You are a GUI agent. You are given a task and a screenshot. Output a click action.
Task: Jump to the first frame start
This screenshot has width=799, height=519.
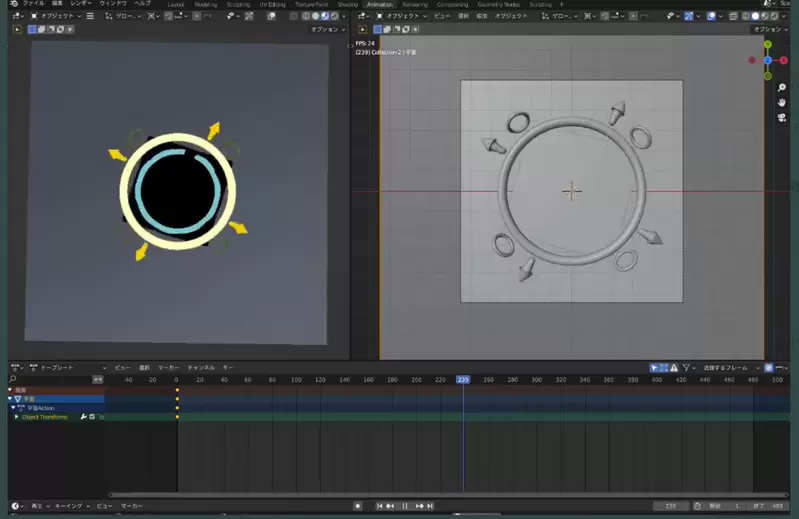tap(379, 506)
